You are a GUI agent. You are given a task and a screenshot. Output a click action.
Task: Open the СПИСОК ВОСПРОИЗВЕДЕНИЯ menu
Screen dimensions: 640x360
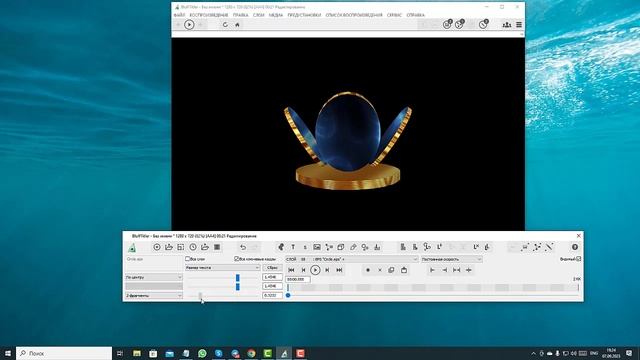(x=354, y=15)
